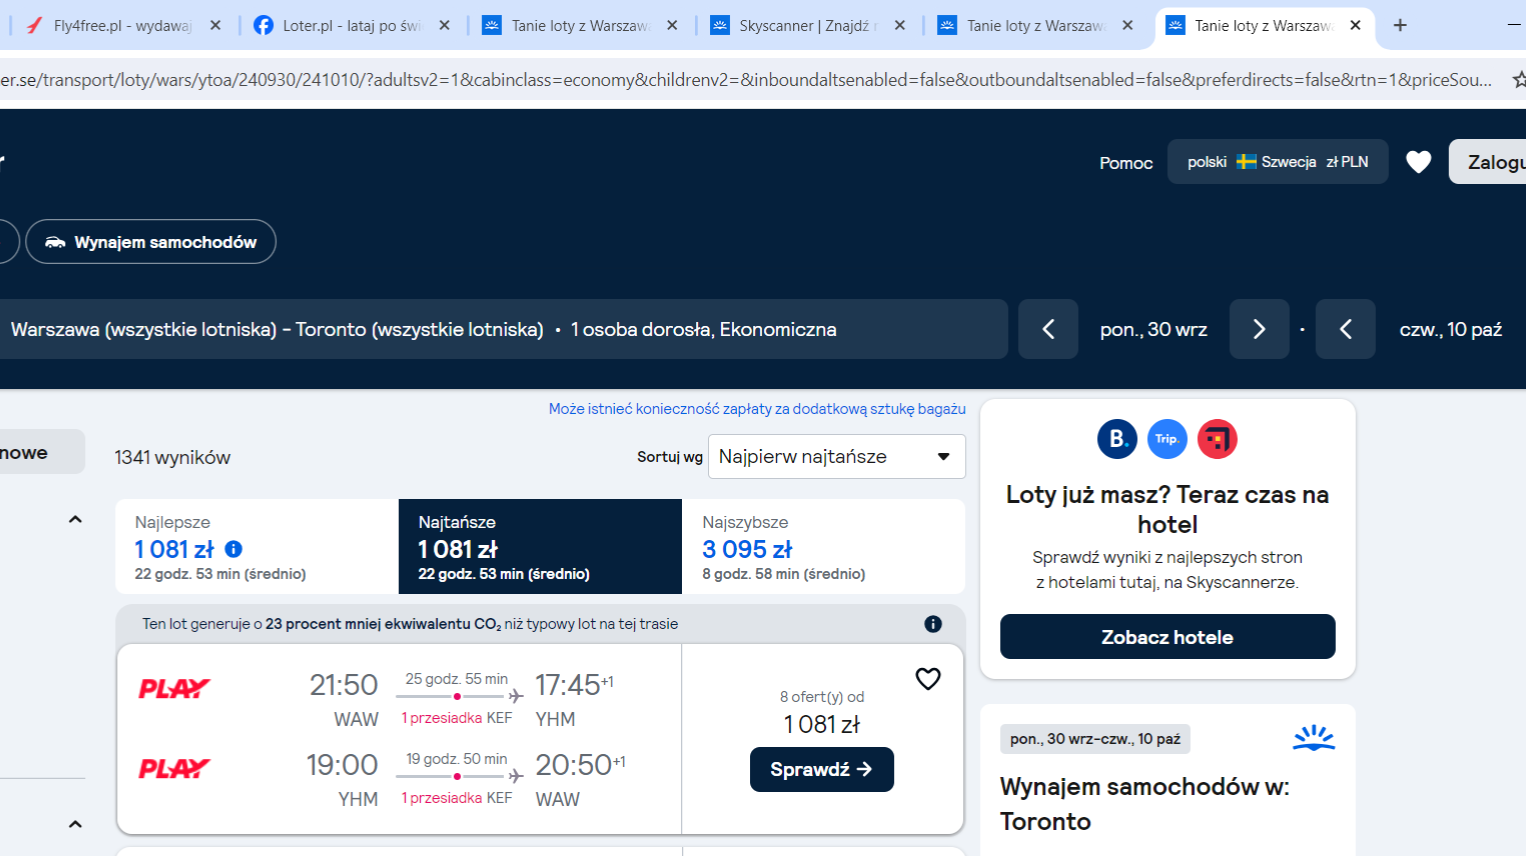The width and height of the screenshot is (1526, 856).
Task: Show CO₂ emissions info icon
Action: 933,624
